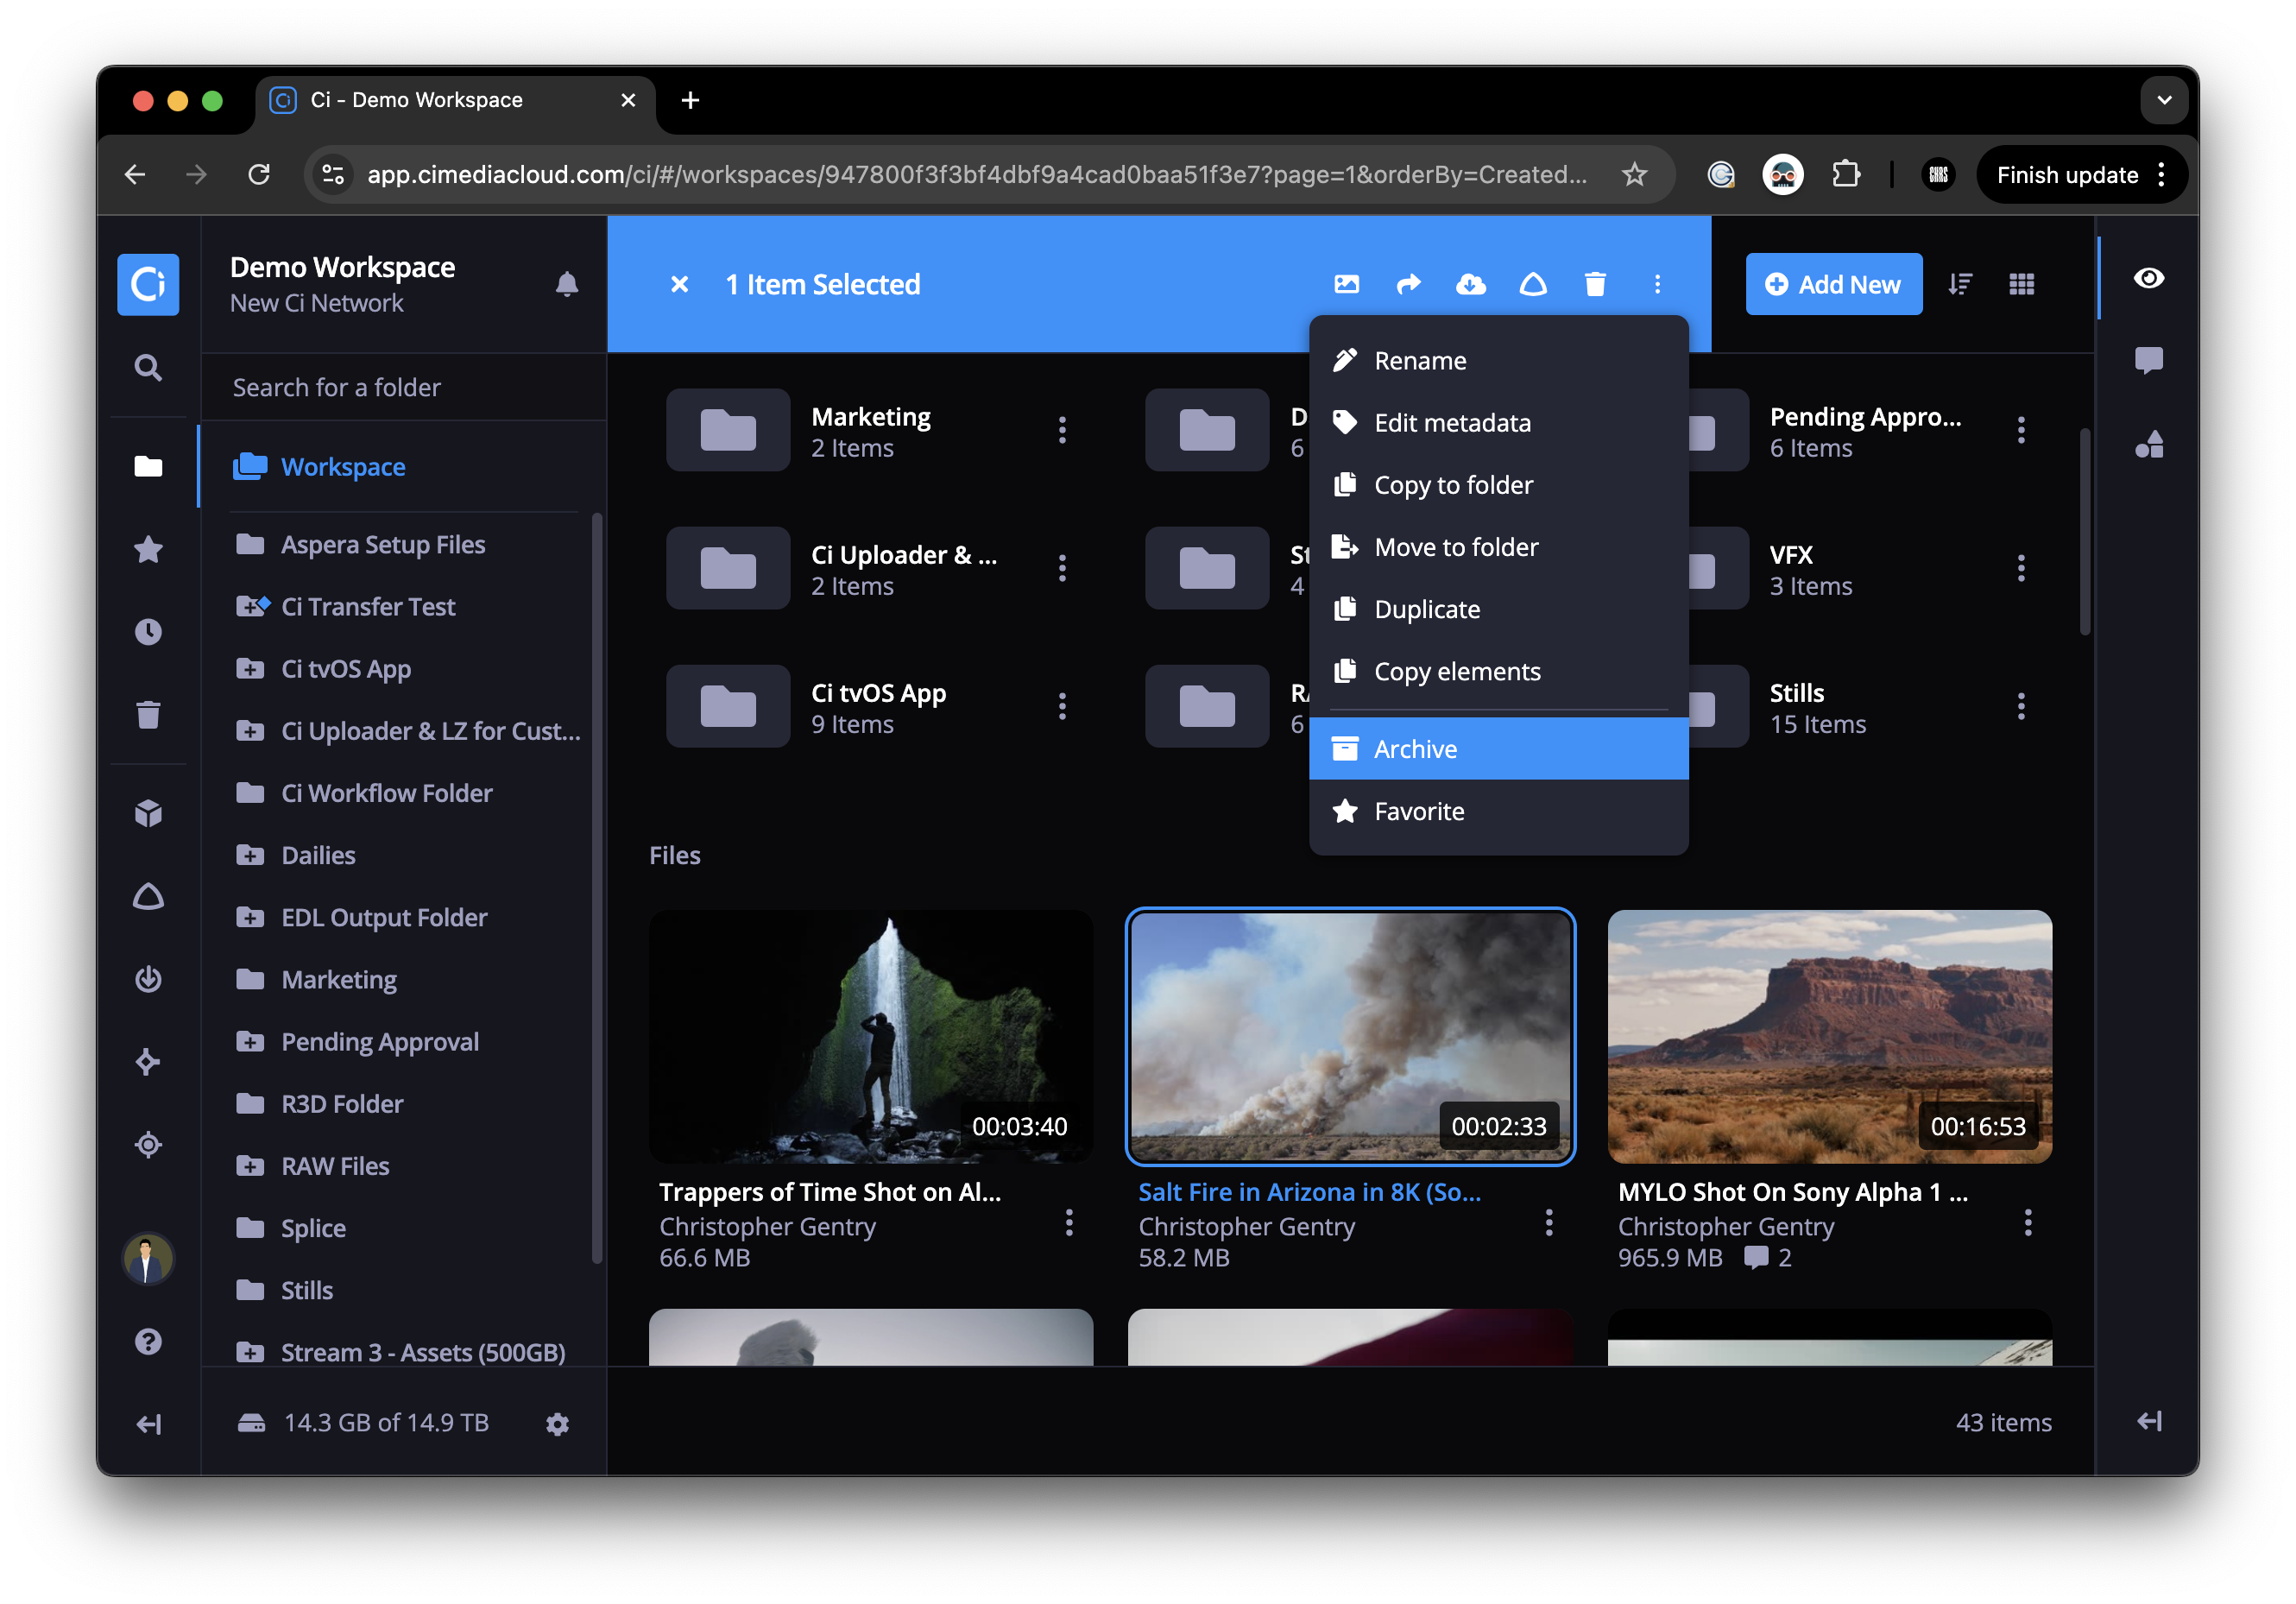Click the set thumbnail image icon
The image size is (2296, 1604).
point(1347,284)
